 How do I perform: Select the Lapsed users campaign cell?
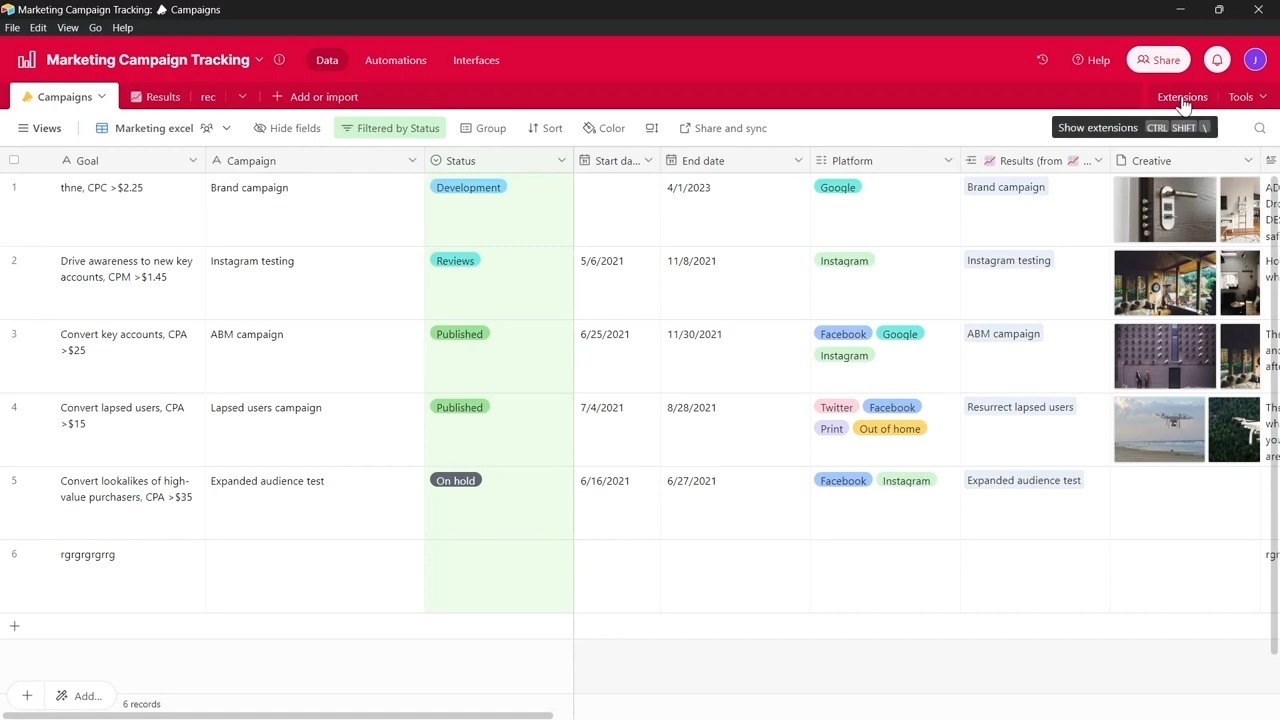[x=315, y=430]
